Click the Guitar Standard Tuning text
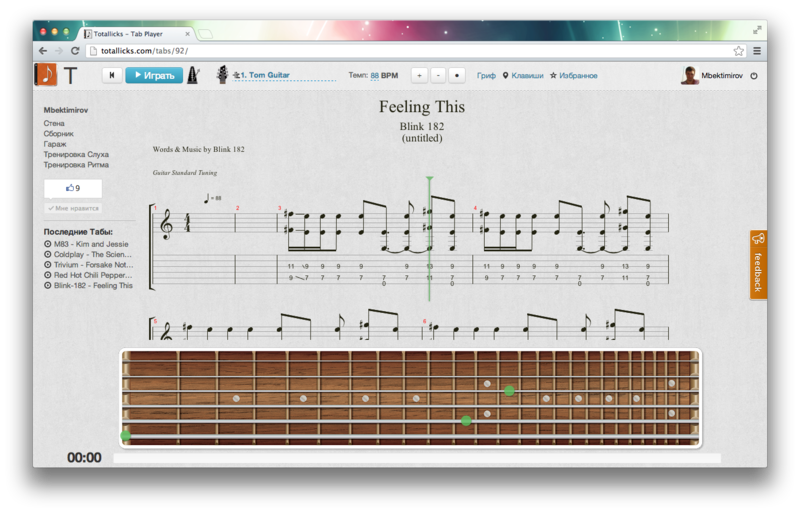The width and height of the screenshot is (800, 513). pyautogui.click(x=185, y=173)
